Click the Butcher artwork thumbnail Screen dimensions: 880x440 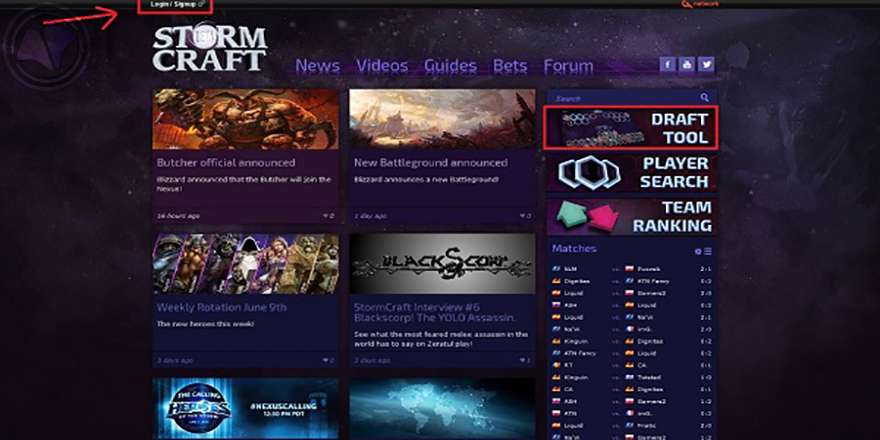point(246,119)
